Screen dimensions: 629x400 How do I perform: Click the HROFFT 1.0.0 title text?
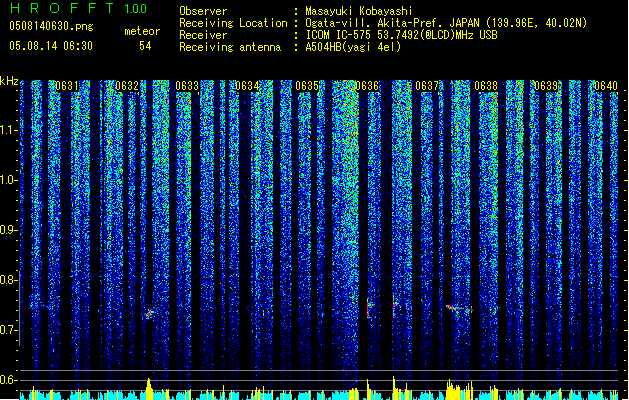79,8
